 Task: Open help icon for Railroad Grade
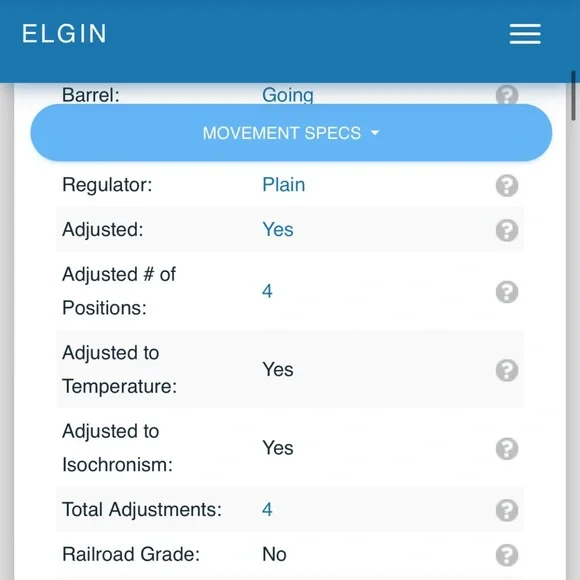coord(507,555)
